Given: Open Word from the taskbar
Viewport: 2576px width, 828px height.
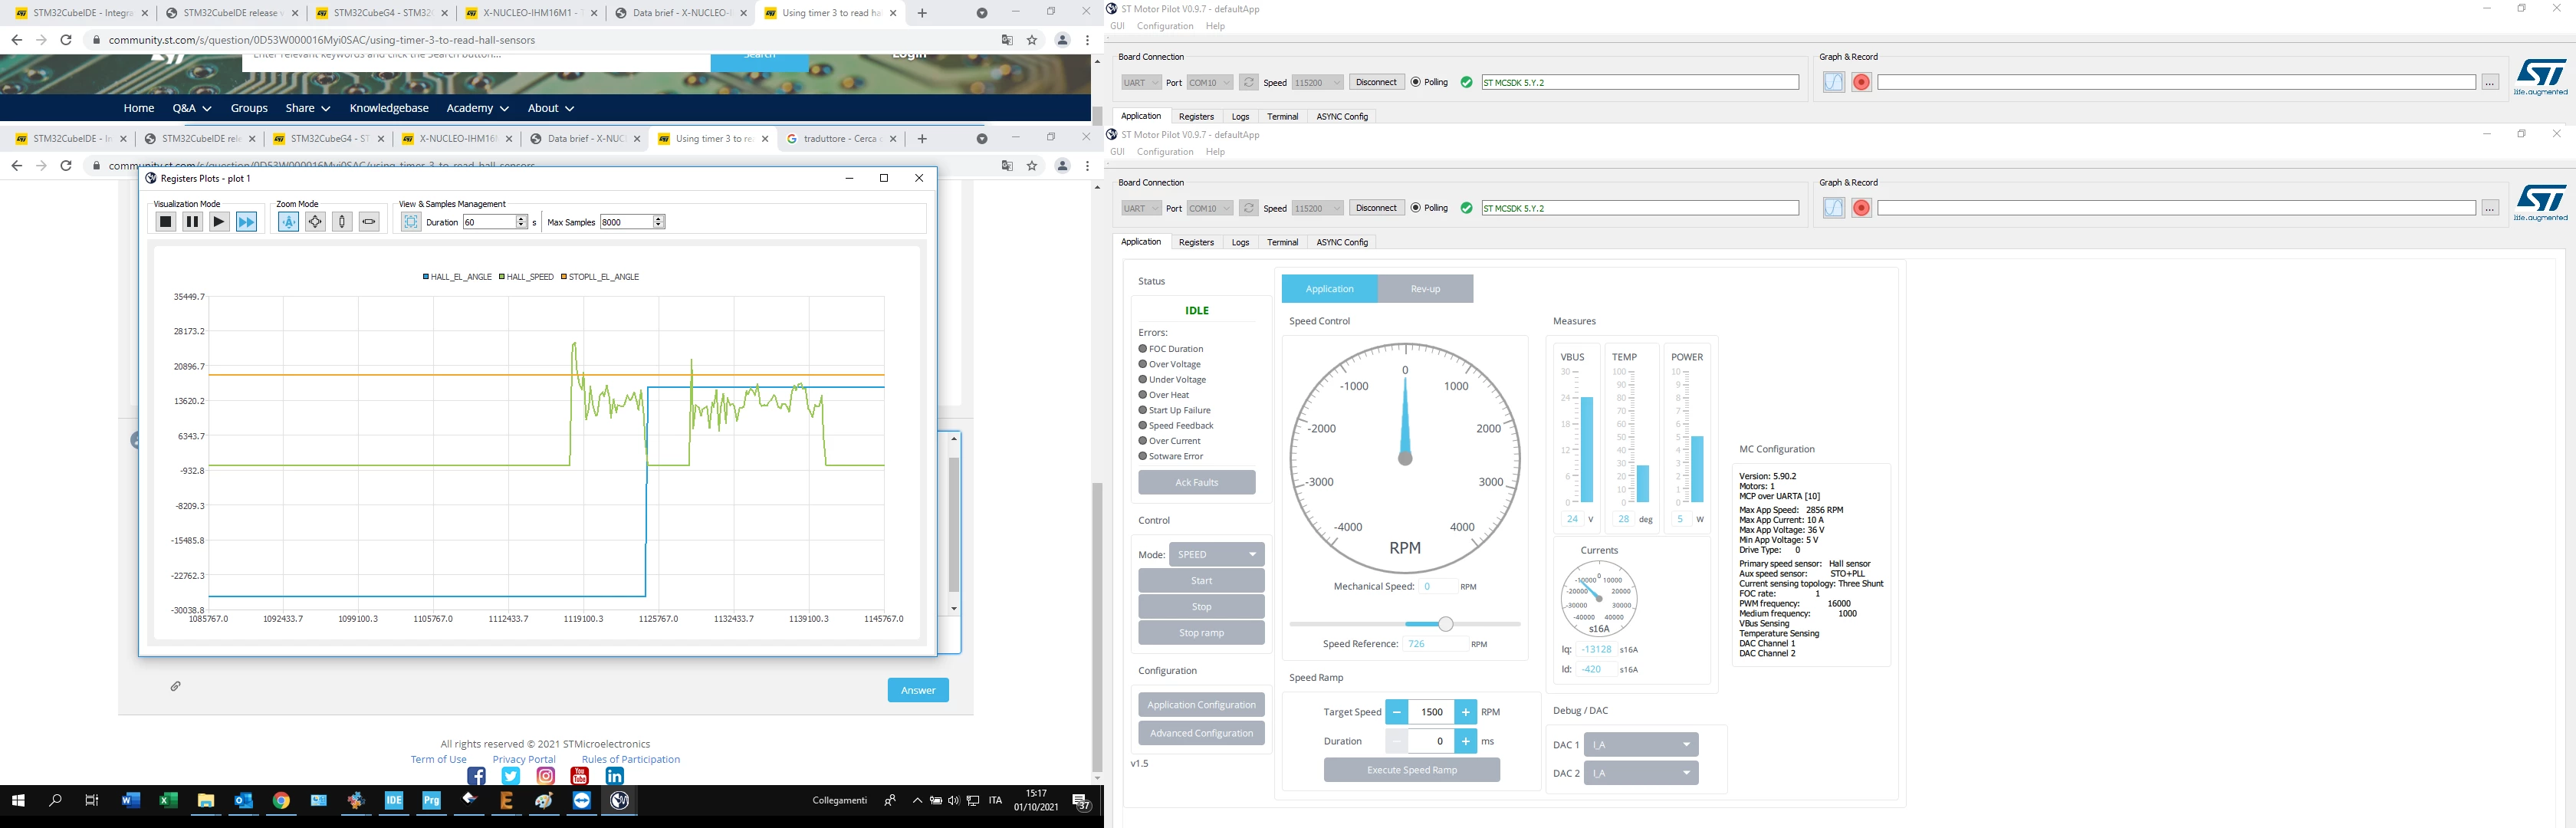Looking at the screenshot, I should pyautogui.click(x=130, y=801).
